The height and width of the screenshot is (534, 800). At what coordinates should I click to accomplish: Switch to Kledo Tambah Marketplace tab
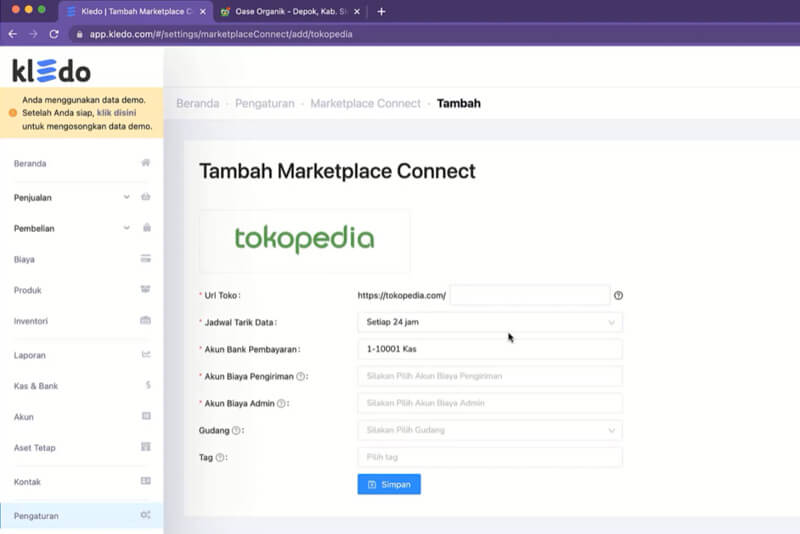click(x=135, y=11)
